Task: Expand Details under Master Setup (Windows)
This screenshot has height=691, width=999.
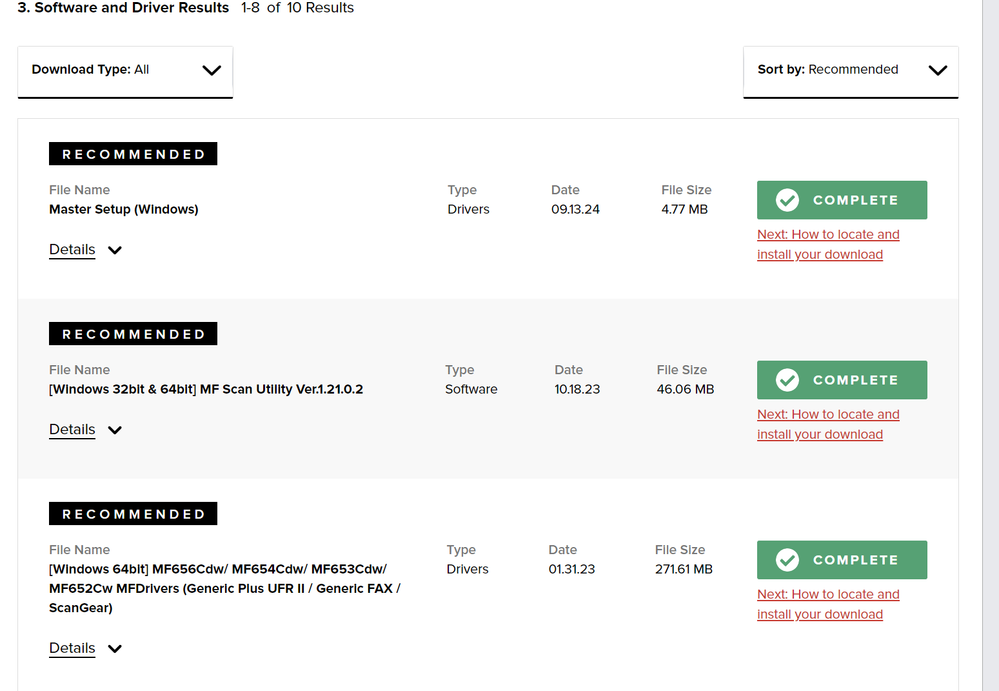Action: (x=72, y=250)
